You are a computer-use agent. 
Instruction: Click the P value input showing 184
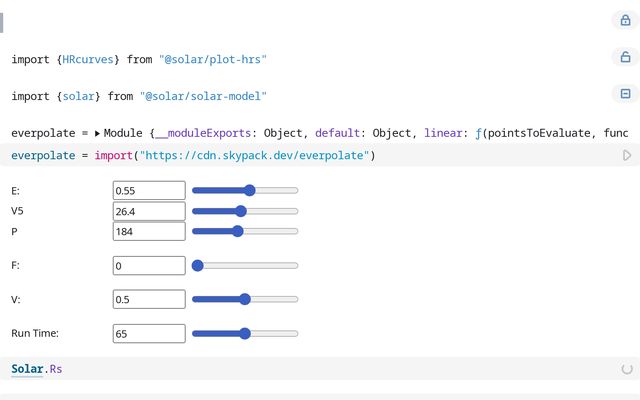pyautogui.click(x=149, y=231)
